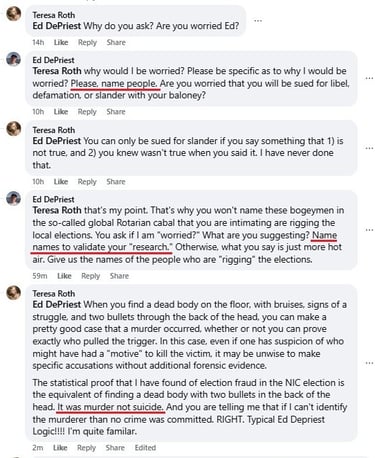Viewport: 375px width, 458px height.
Task: Share Ed DePriest's 10h libel comment
Action: [x=116, y=112]
